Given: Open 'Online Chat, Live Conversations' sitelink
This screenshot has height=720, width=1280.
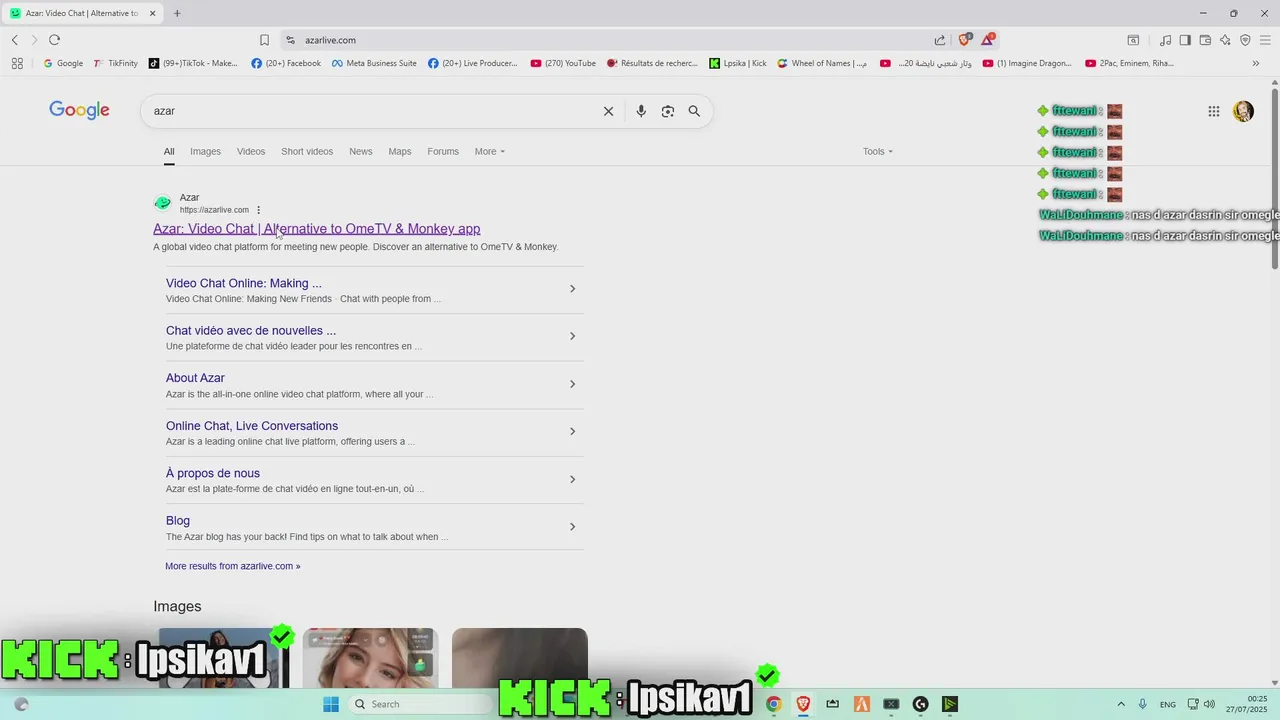Looking at the screenshot, I should click(x=252, y=426).
